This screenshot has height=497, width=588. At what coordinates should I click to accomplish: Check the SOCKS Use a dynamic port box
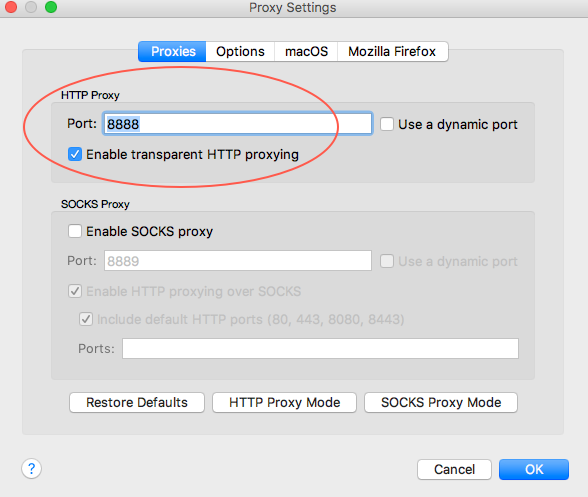[x=387, y=261]
